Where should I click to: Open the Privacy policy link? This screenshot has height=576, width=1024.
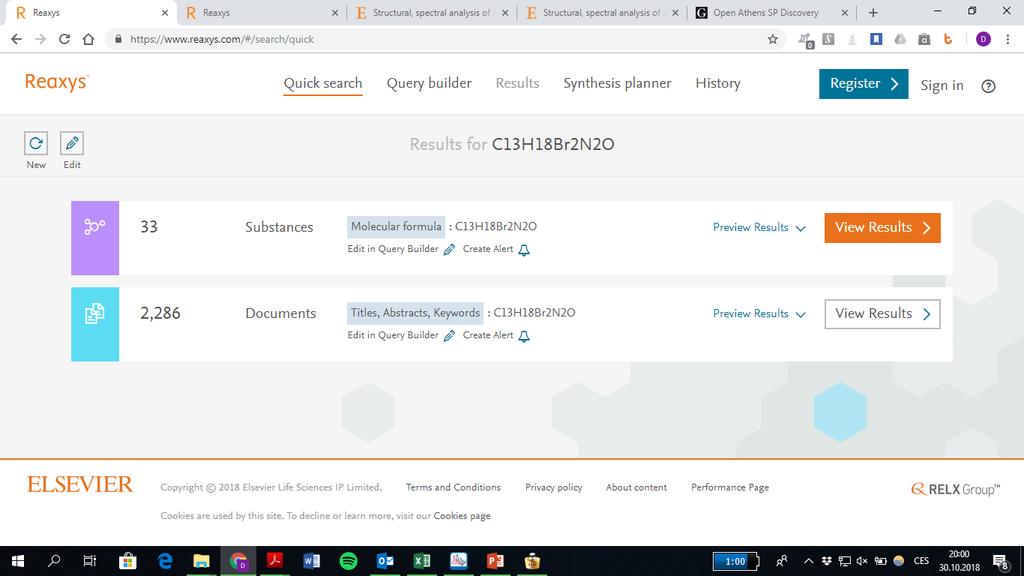click(554, 487)
